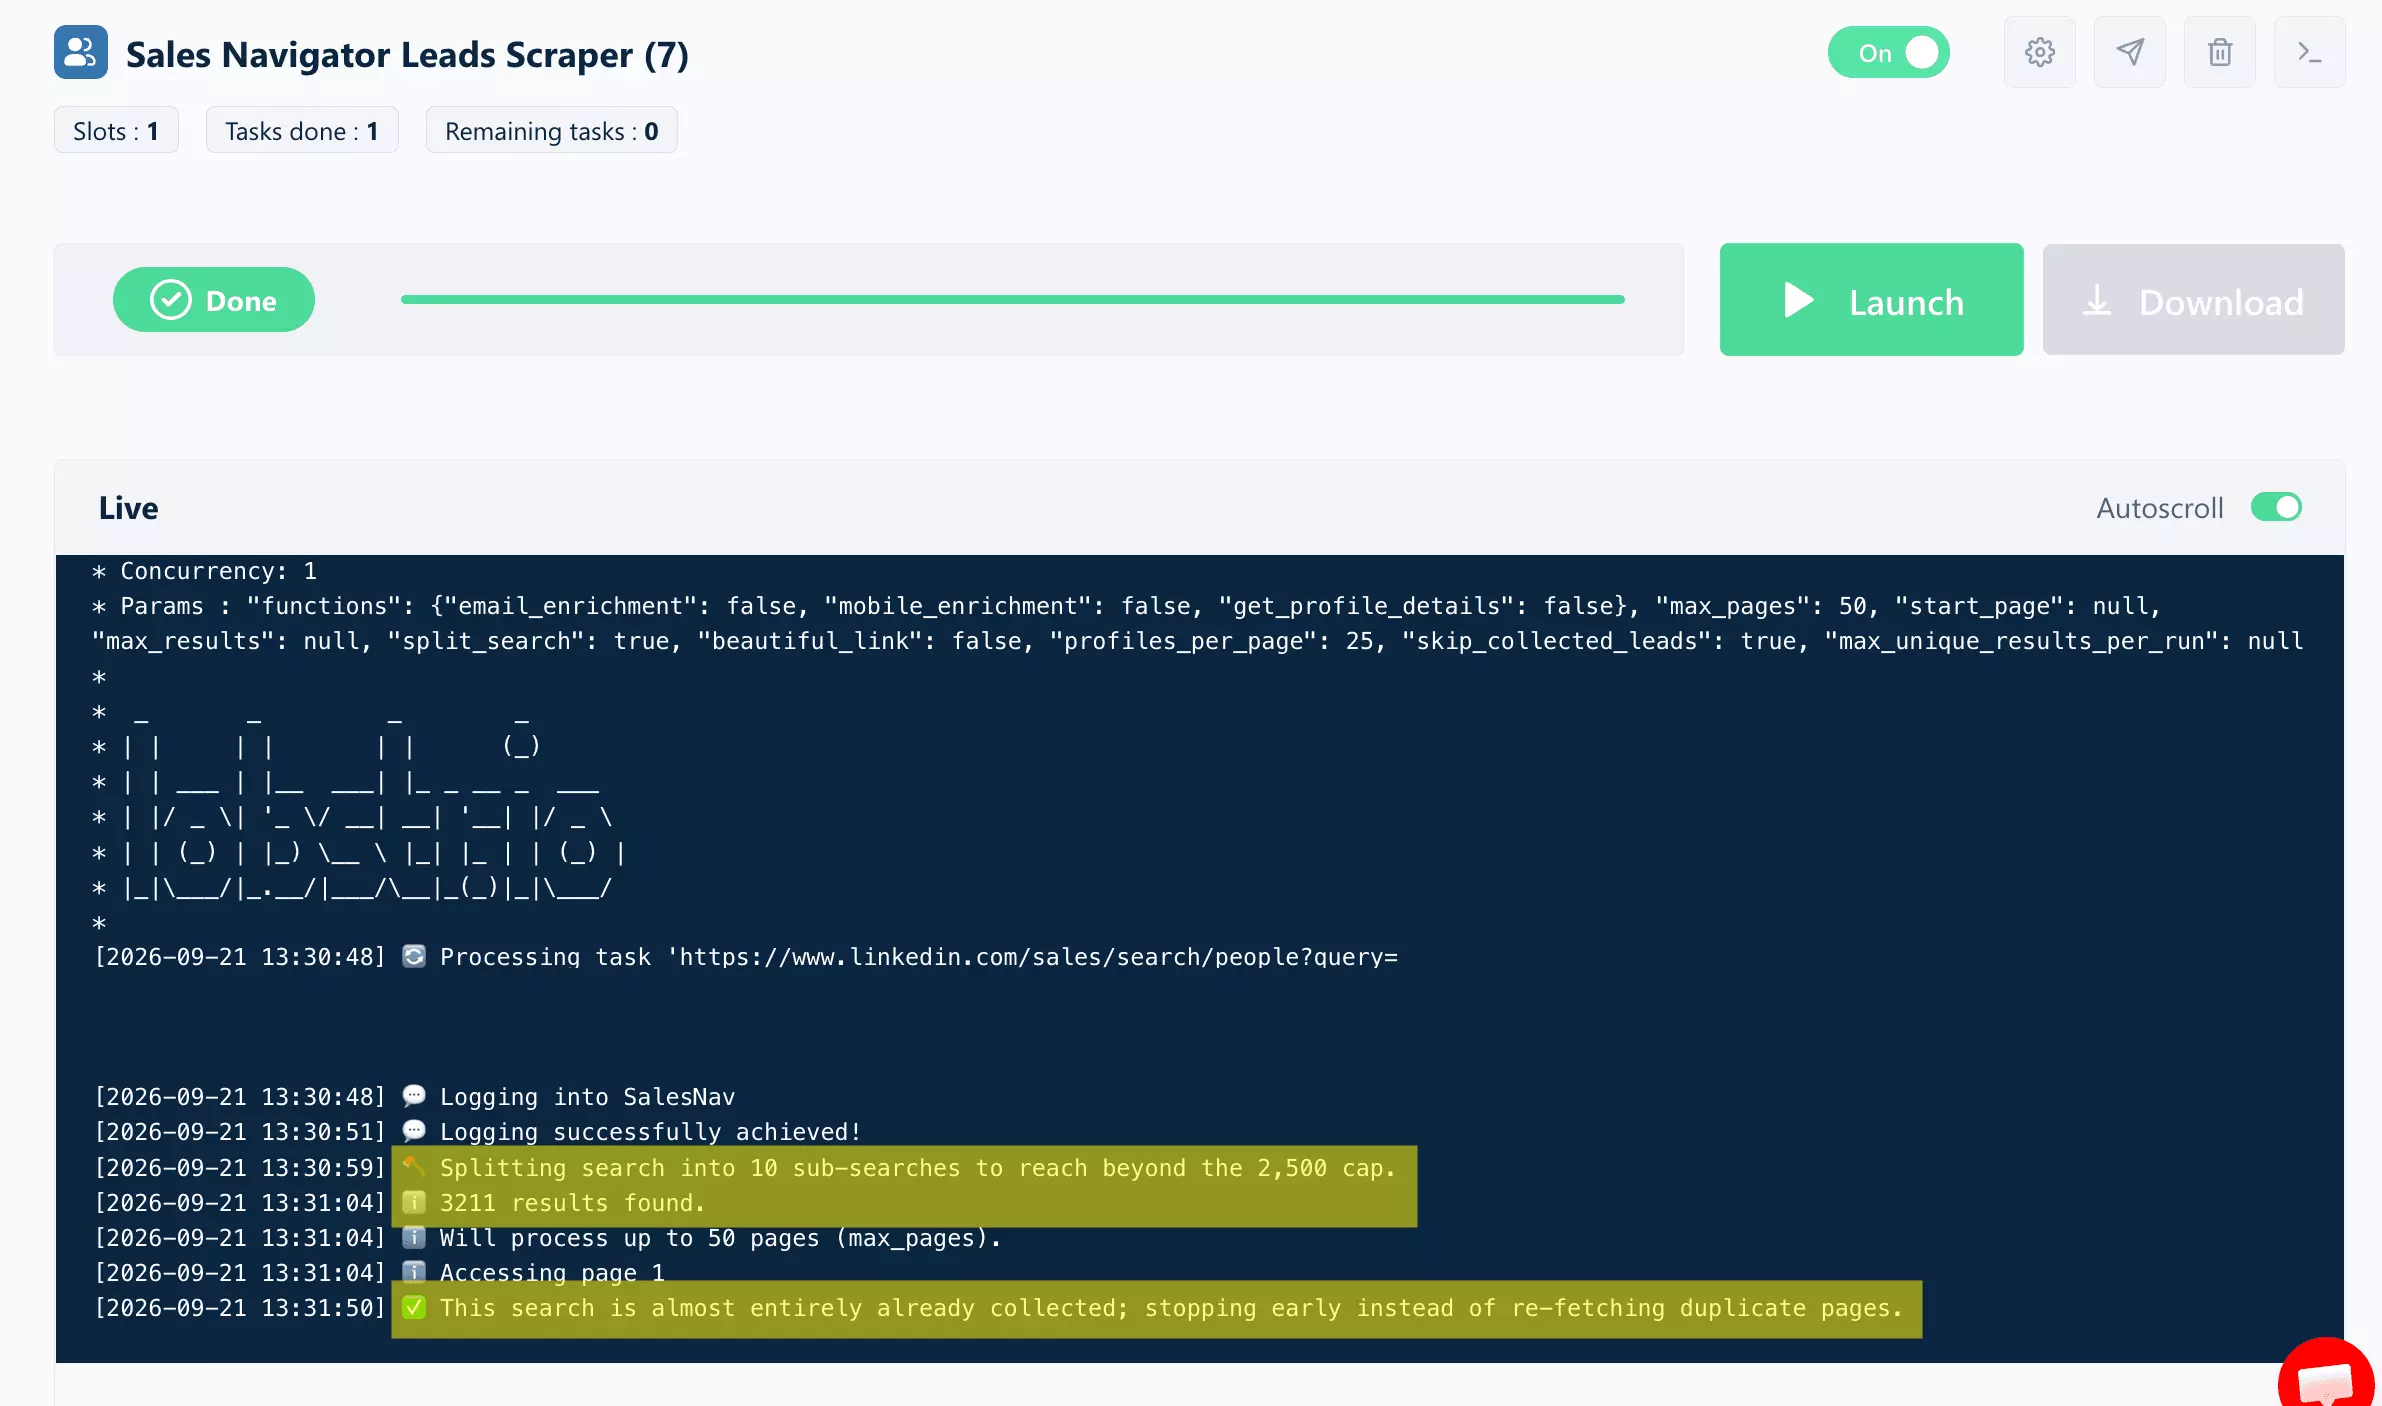Image resolution: width=2382 pixels, height=1406 pixels.
Task: Click the Live section heading
Action: (x=128, y=508)
